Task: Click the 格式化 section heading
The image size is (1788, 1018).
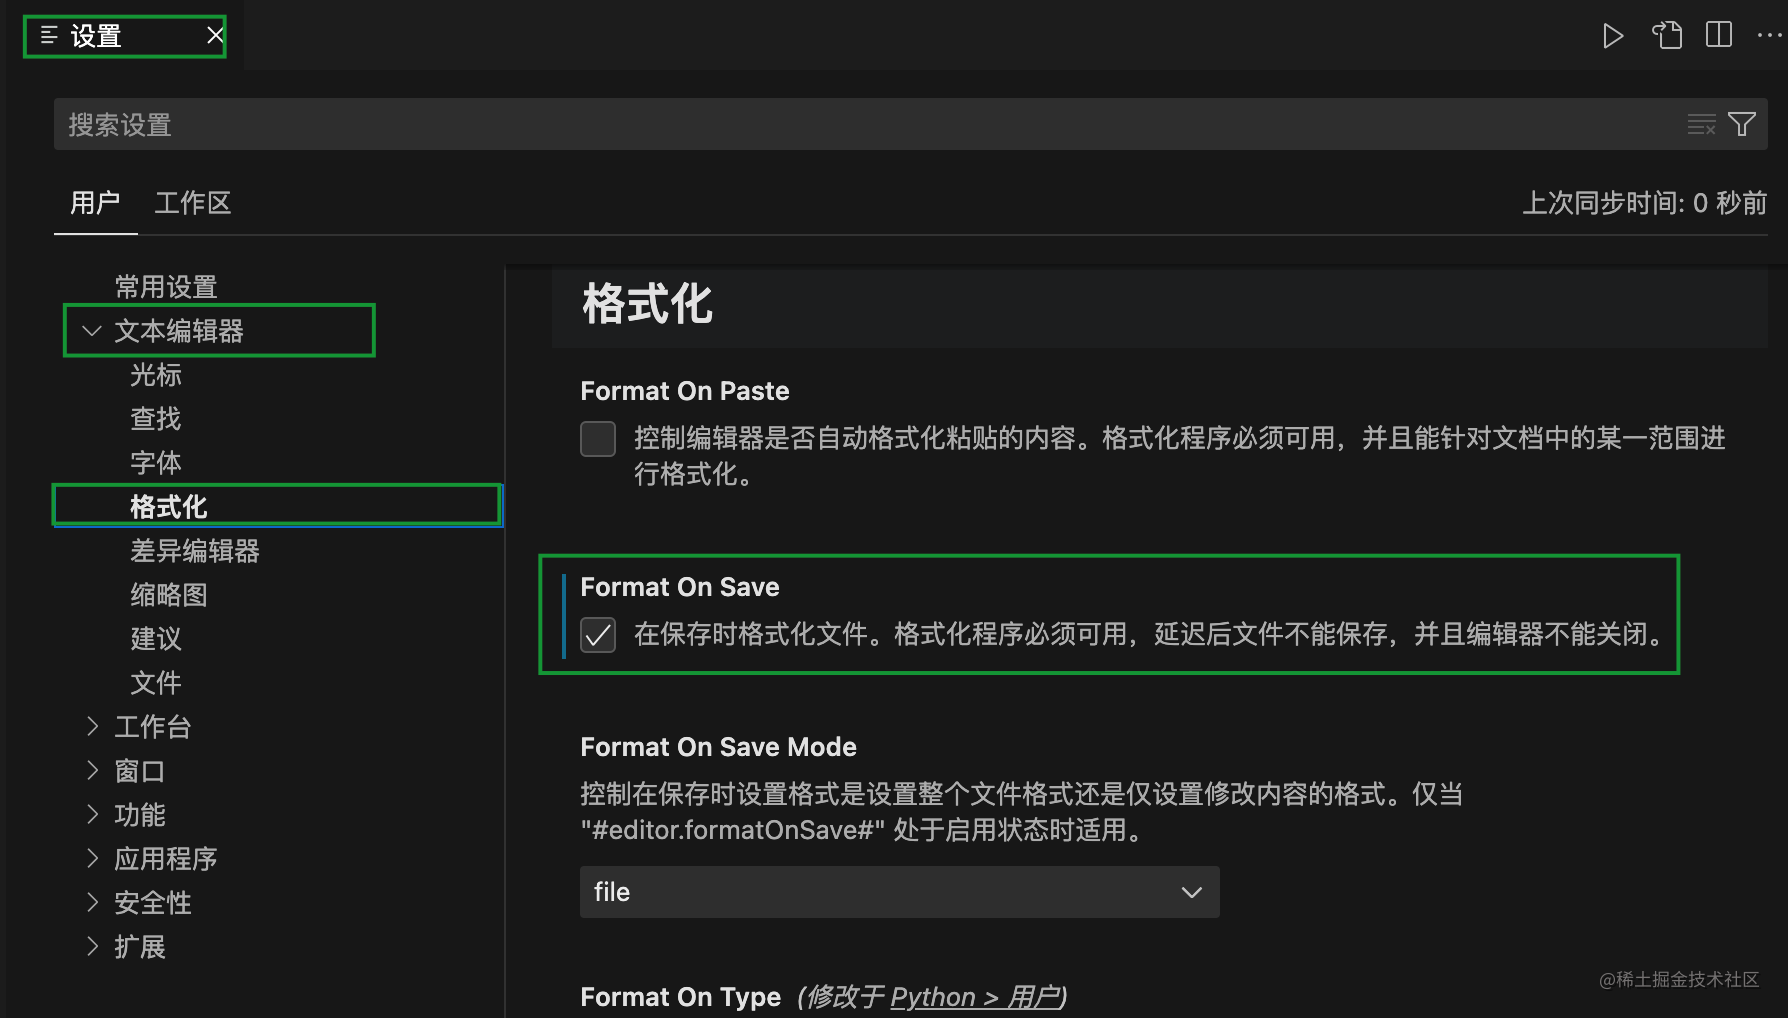Action: coord(647,304)
